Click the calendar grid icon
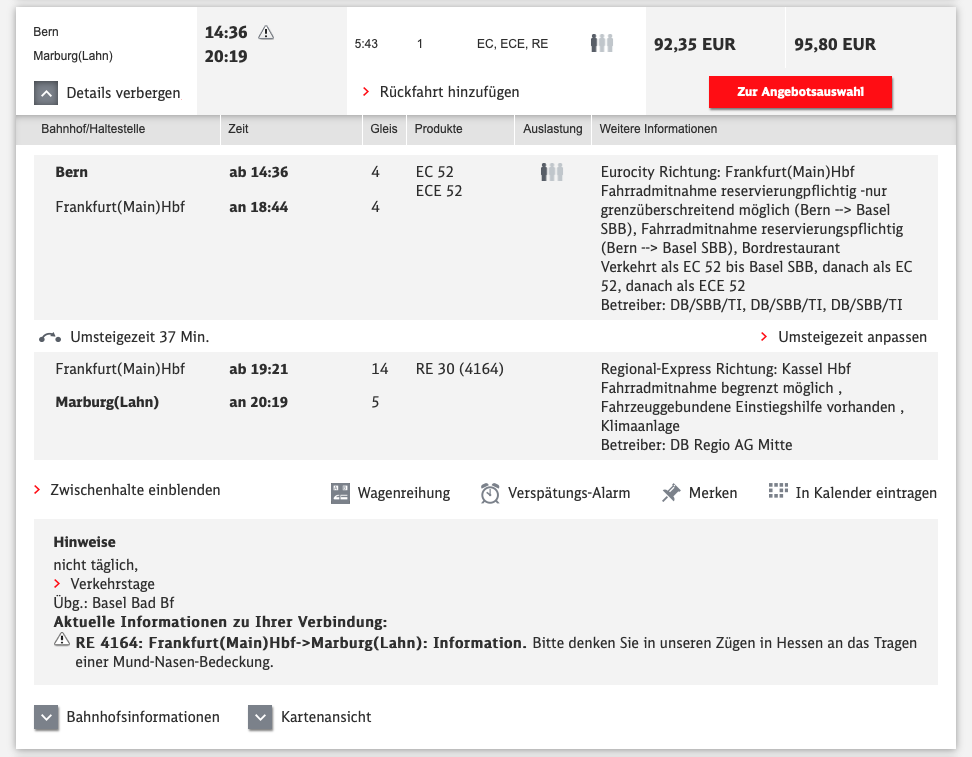 pyautogui.click(x=778, y=492)
